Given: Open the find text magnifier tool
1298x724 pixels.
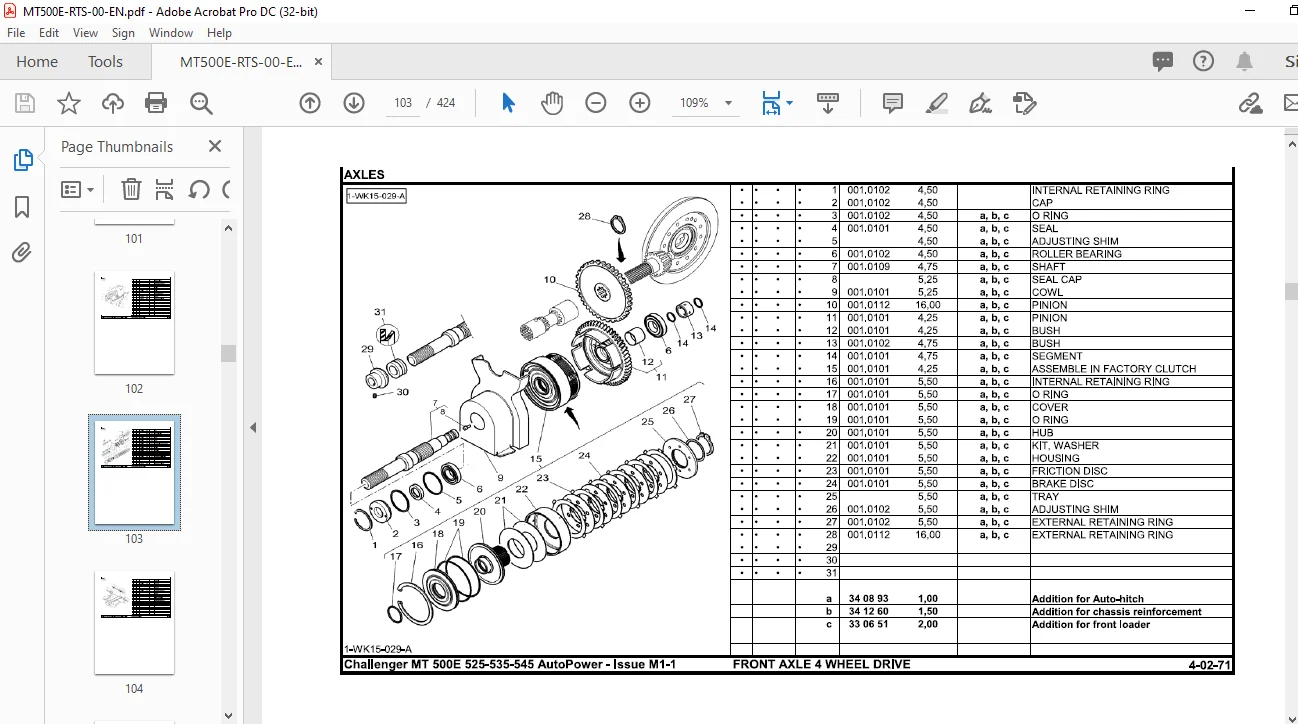Looking at the screenshot, I should 201,103.
